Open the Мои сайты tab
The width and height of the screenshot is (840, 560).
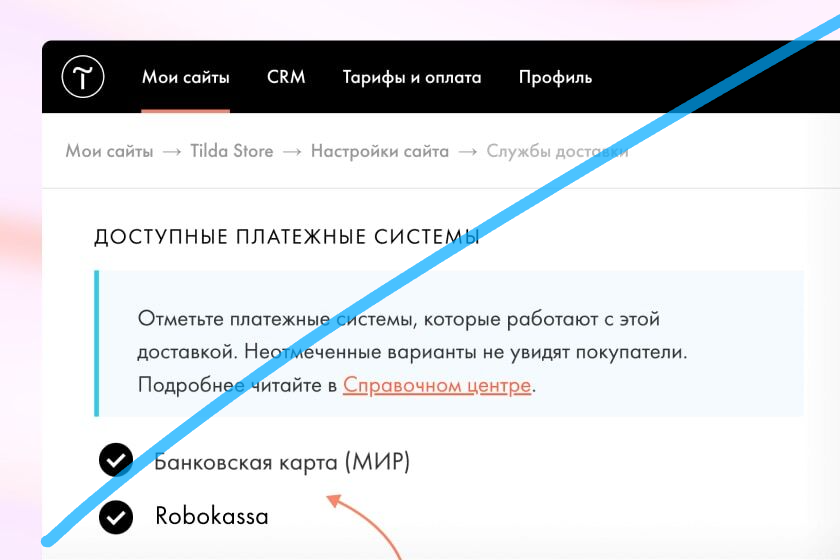pyautogui.click(x=185, y=78)
